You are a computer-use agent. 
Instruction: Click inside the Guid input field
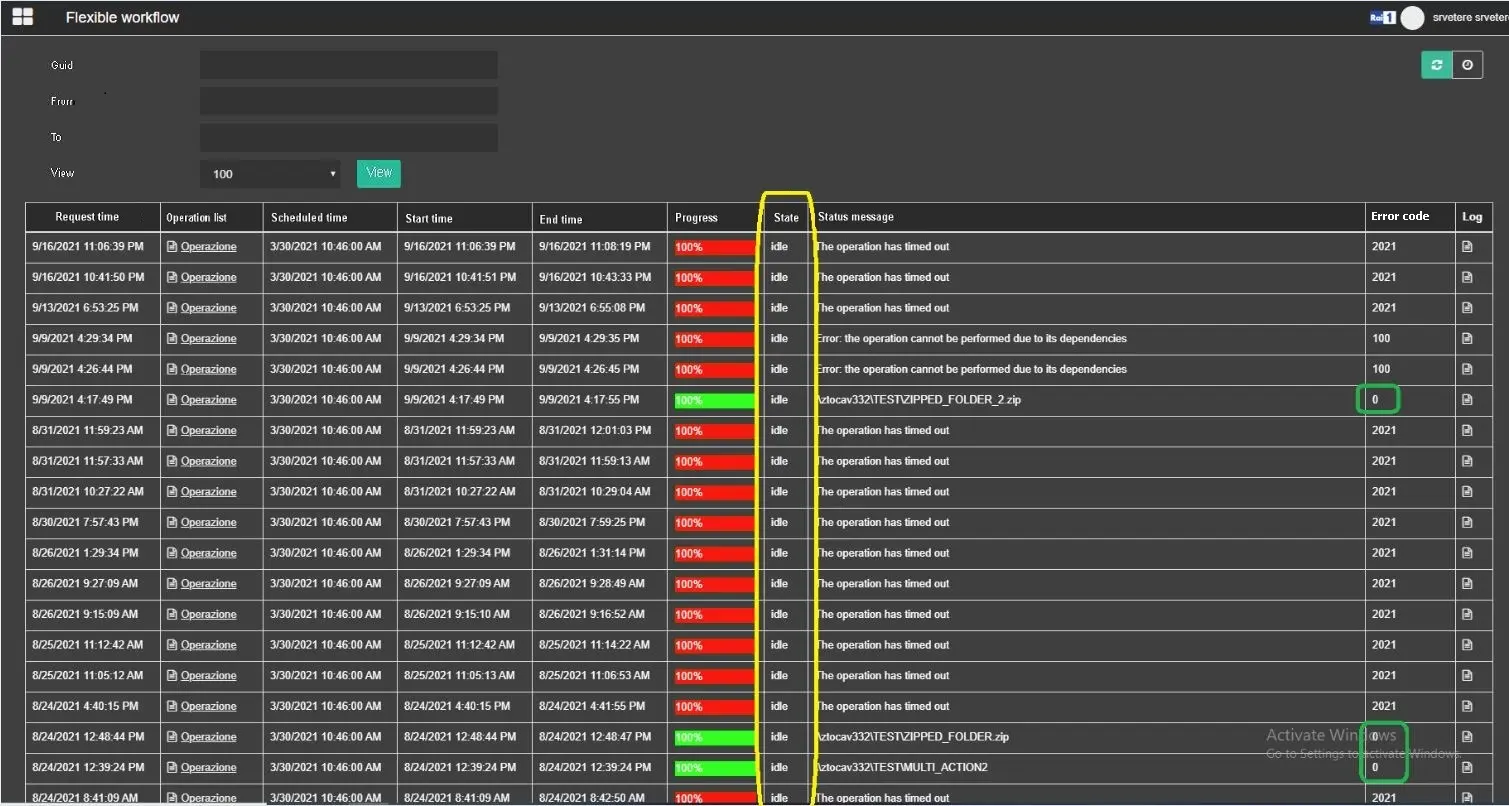click(x=348, y=65)
